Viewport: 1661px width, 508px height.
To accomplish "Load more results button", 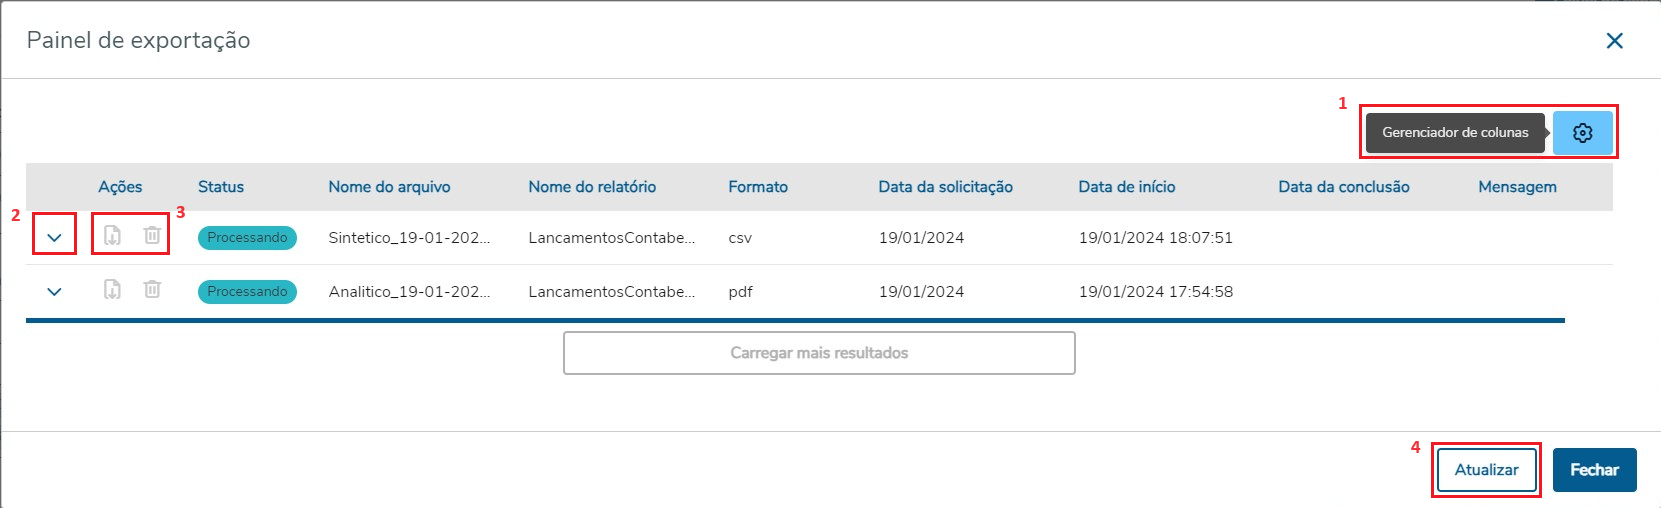I will (x=819, y=353).
